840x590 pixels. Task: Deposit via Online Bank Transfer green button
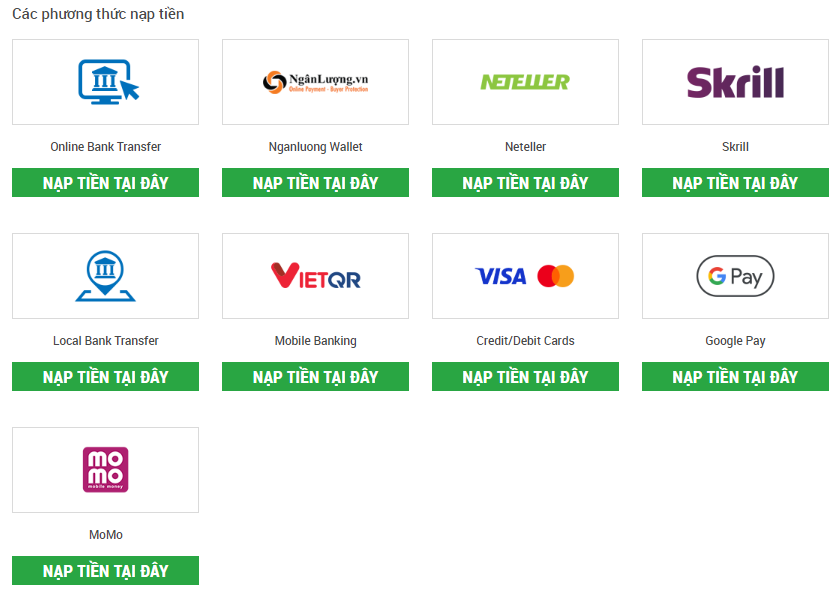[x=106, y=183]
